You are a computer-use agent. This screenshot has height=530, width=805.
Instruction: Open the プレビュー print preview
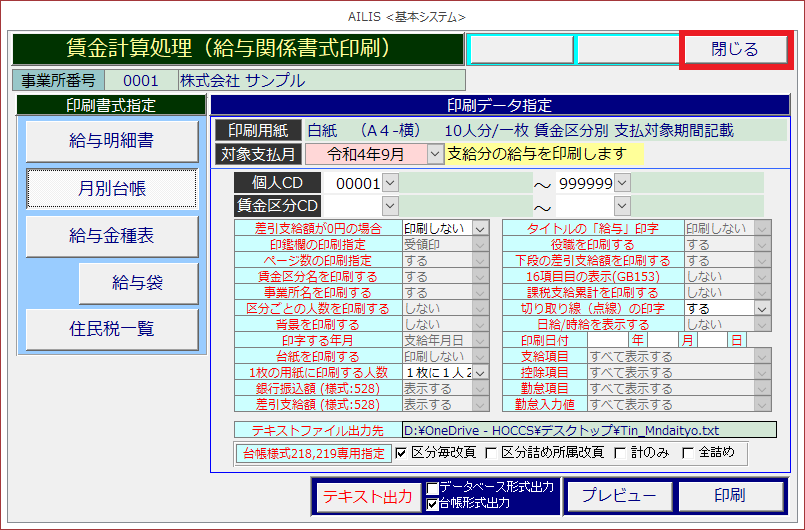coord(619,495)
